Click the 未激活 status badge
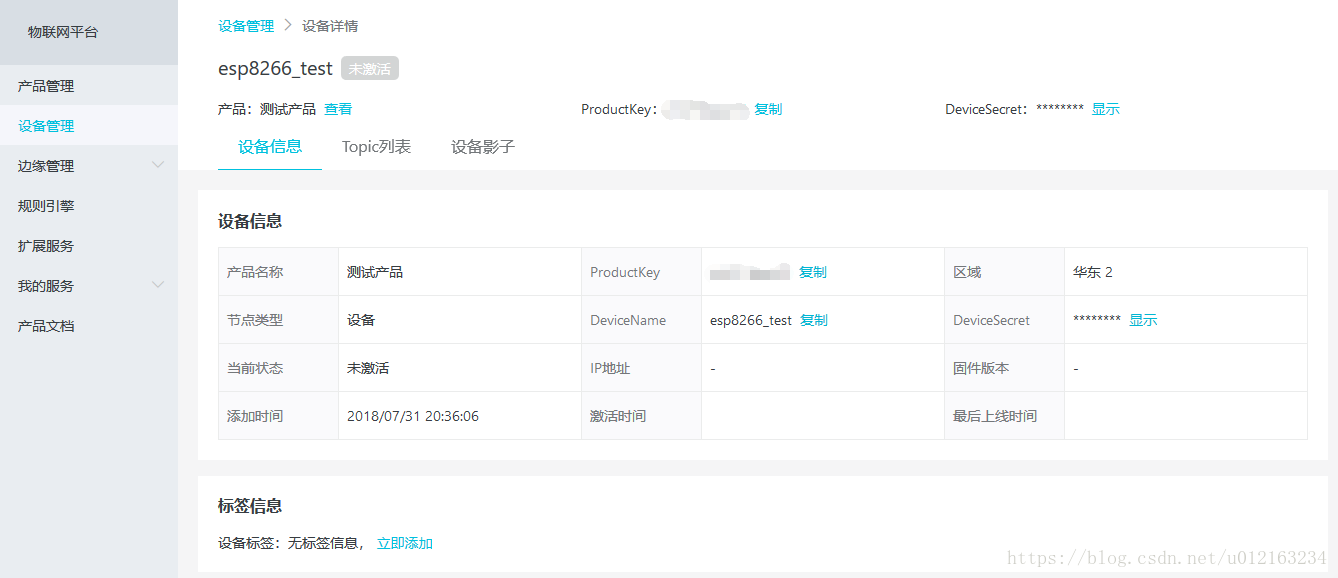The height and width of the screenshot is (578, 1338). click(370, 69)
